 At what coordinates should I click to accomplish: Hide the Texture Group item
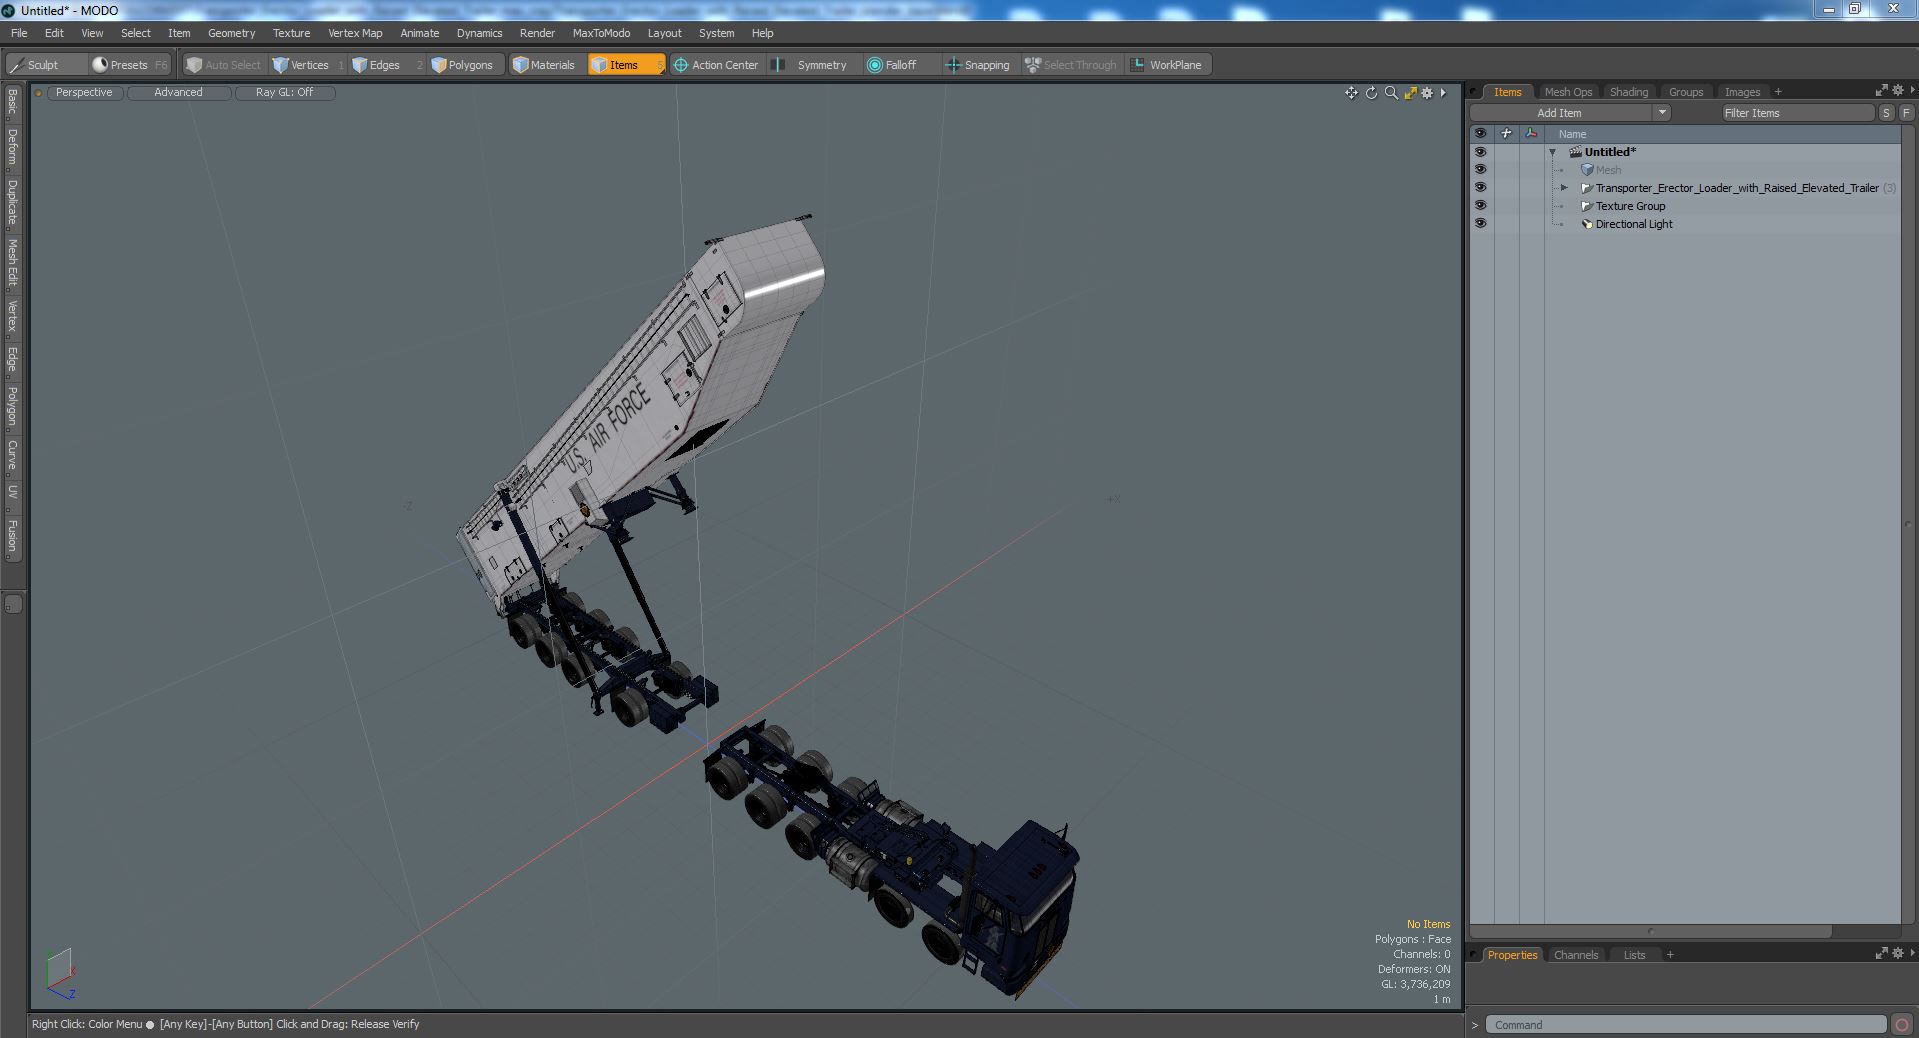pyautogui.click(x=1480, y=206)
